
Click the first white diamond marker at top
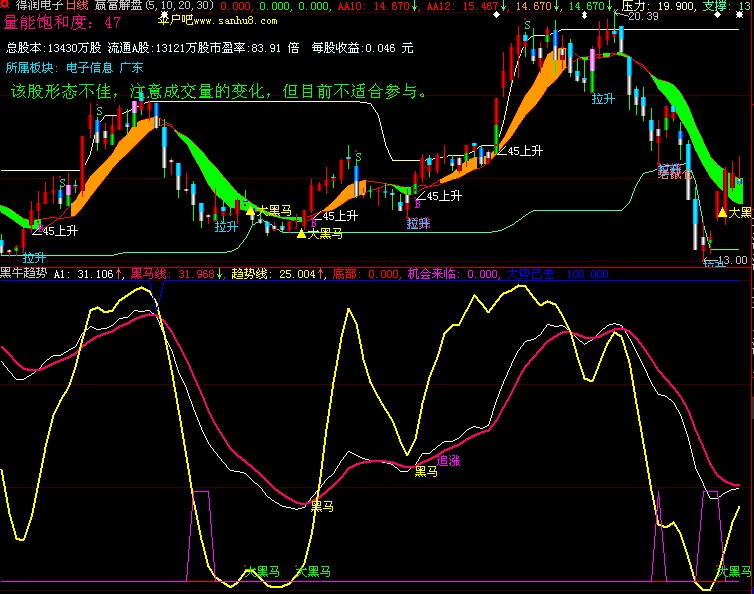point(497,15)
